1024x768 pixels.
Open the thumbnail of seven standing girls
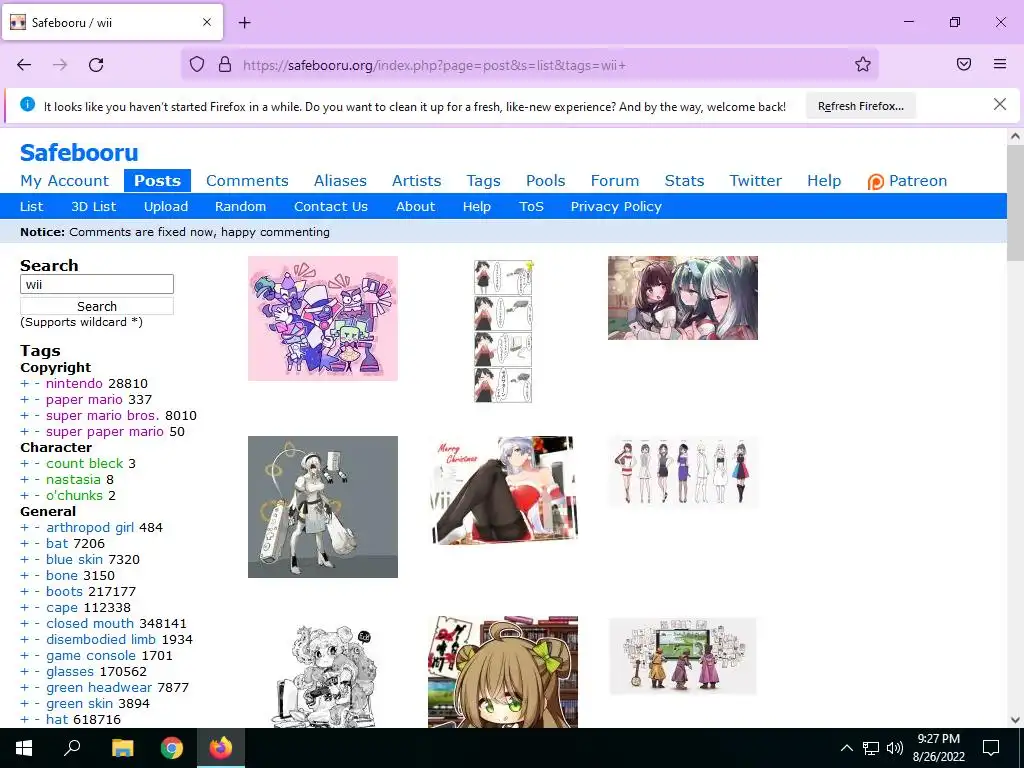pos(683,472)
